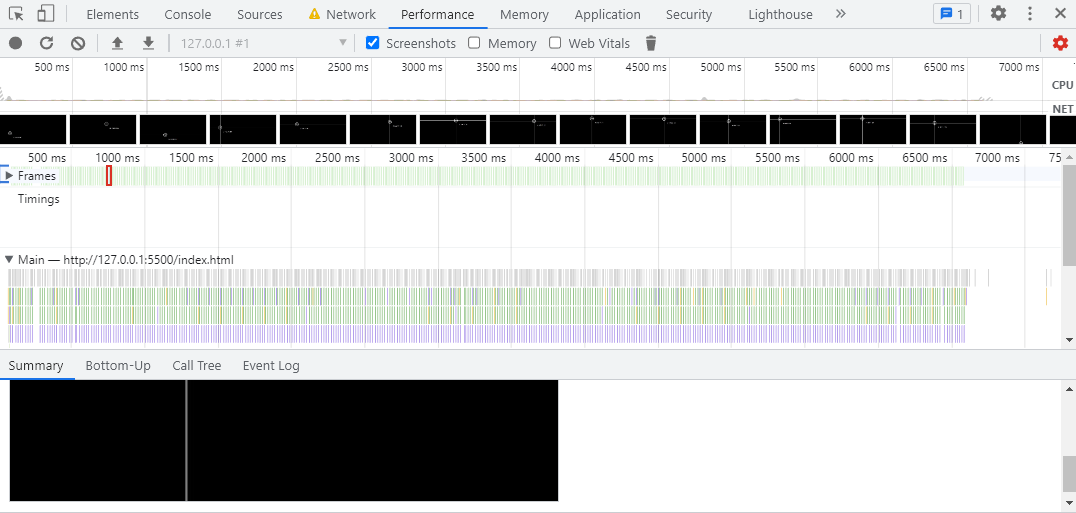Switch to the Bottom-Up tab
This screenshot has width=1076, height=513.
coord(118,366)
